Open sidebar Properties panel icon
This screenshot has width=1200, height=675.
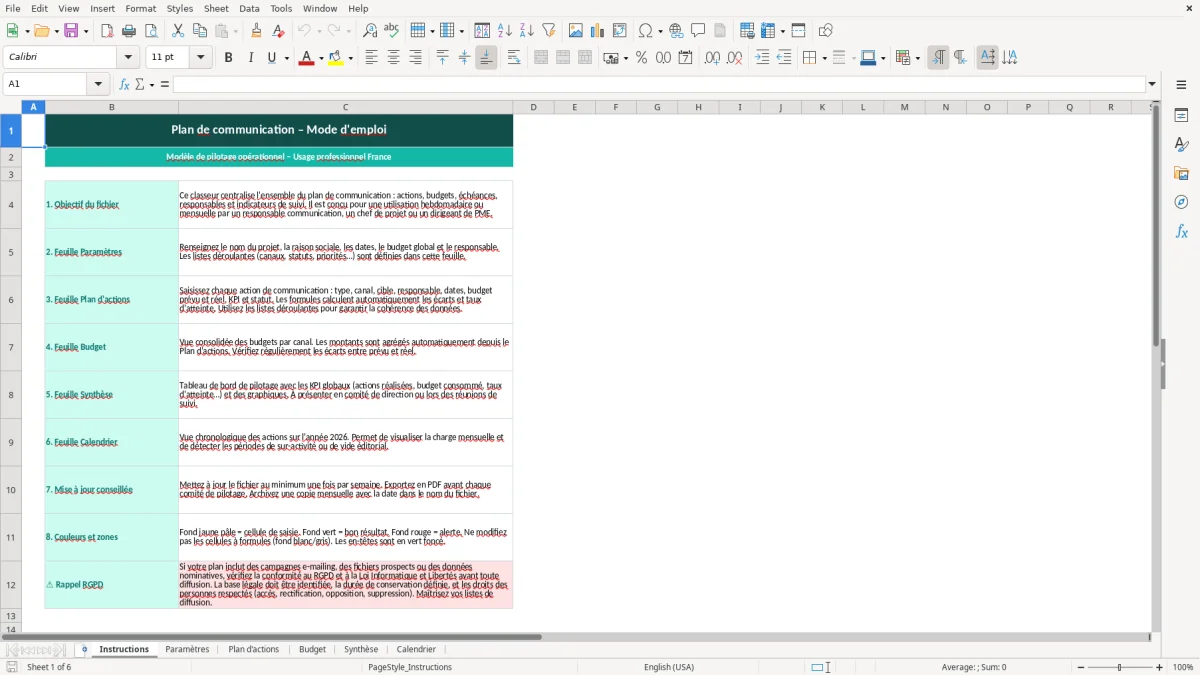click(1181, 116)
